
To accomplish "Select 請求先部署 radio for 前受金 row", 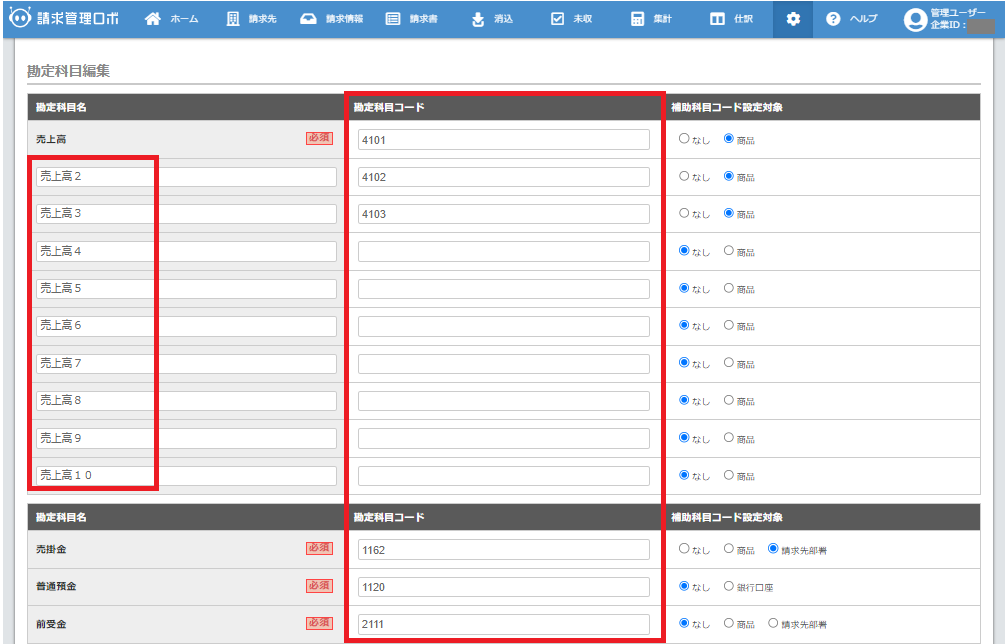I will click(x=772, y=623).
